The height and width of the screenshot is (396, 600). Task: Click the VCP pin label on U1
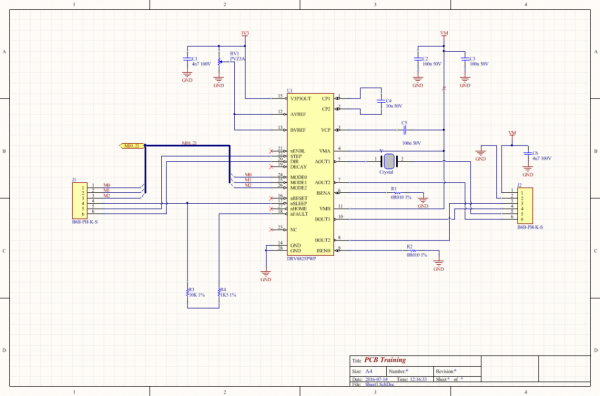coord(326,130)
